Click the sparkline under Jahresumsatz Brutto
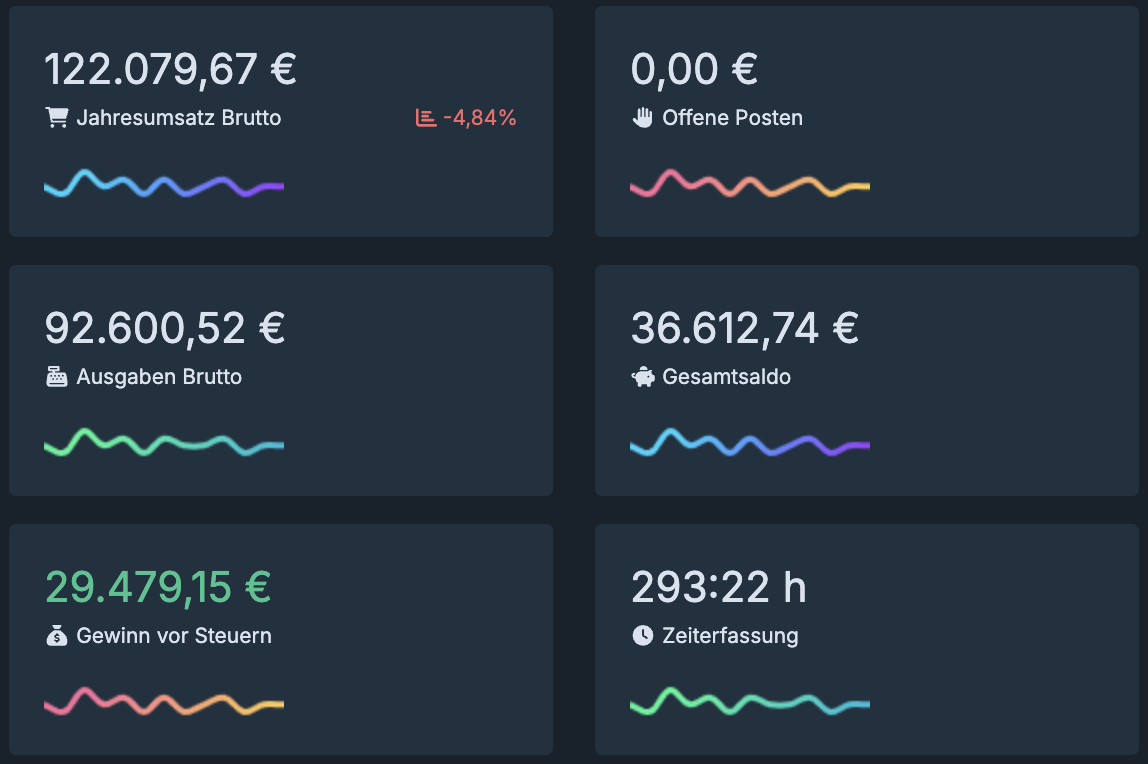This screenshot has height=764, width=1148. 163,185
